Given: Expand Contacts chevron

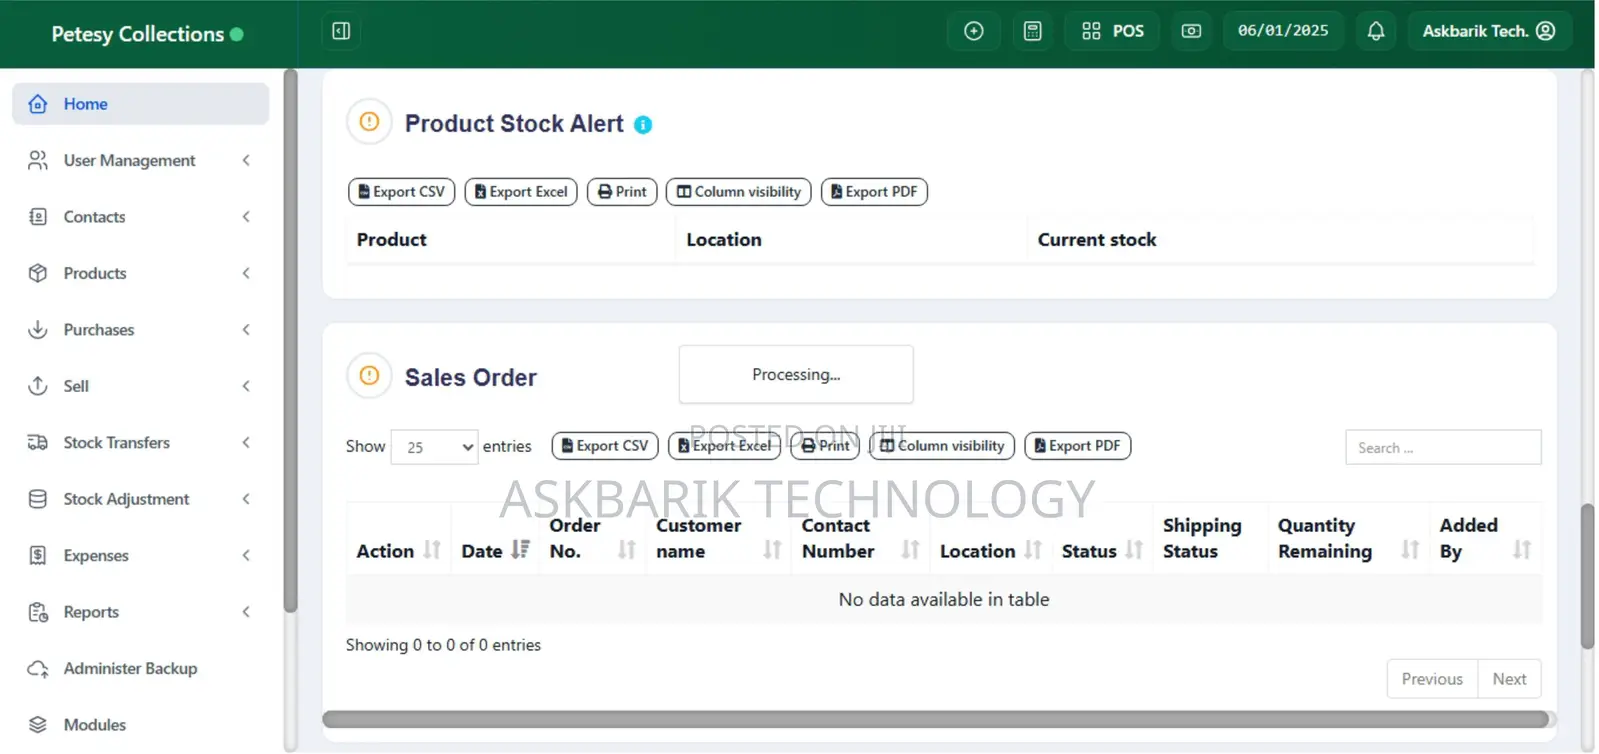Looking at the screenshot, I should [246, 217].
